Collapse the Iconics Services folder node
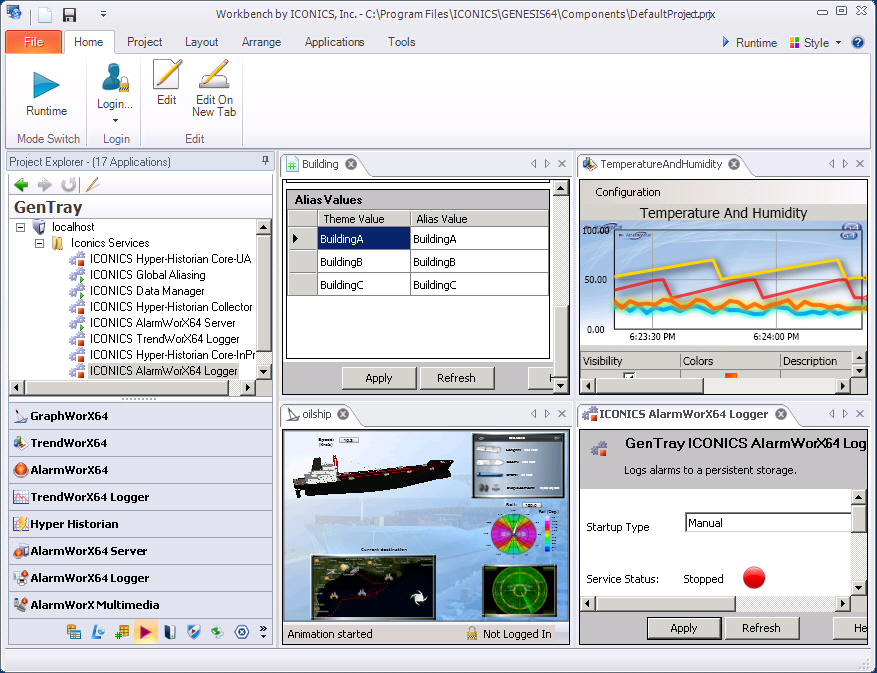 point(40,243)
